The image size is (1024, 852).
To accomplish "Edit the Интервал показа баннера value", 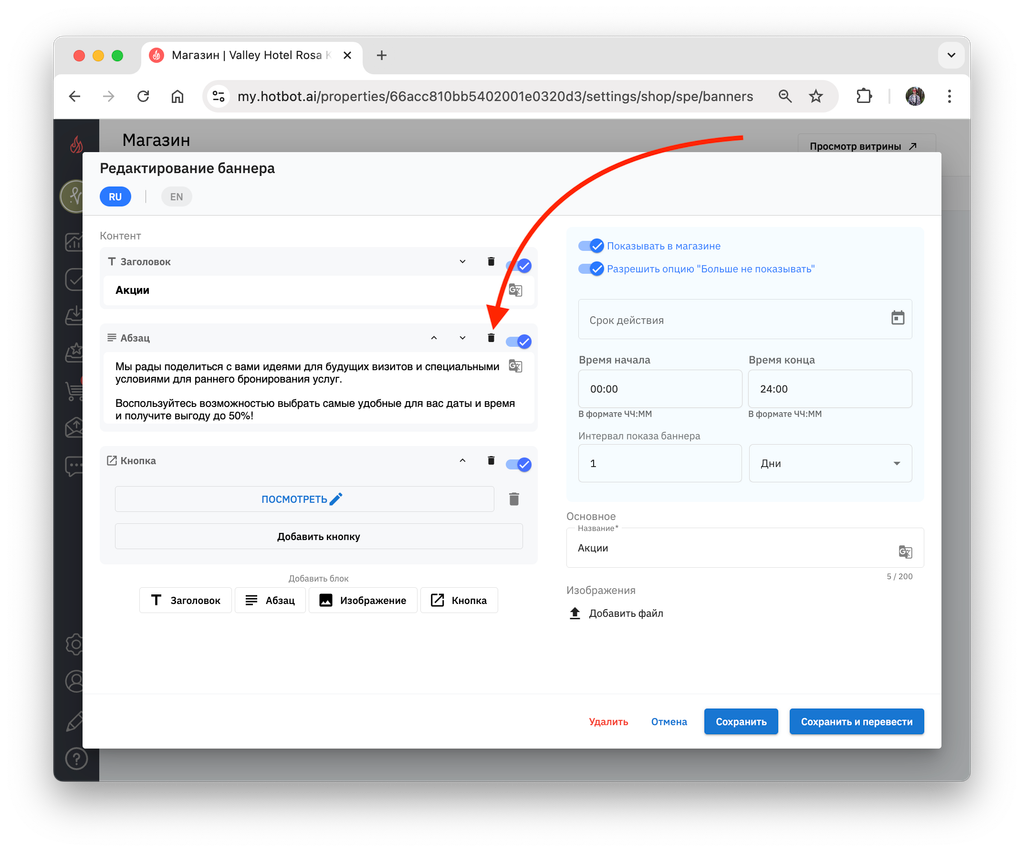I will (x=660, y=464).
